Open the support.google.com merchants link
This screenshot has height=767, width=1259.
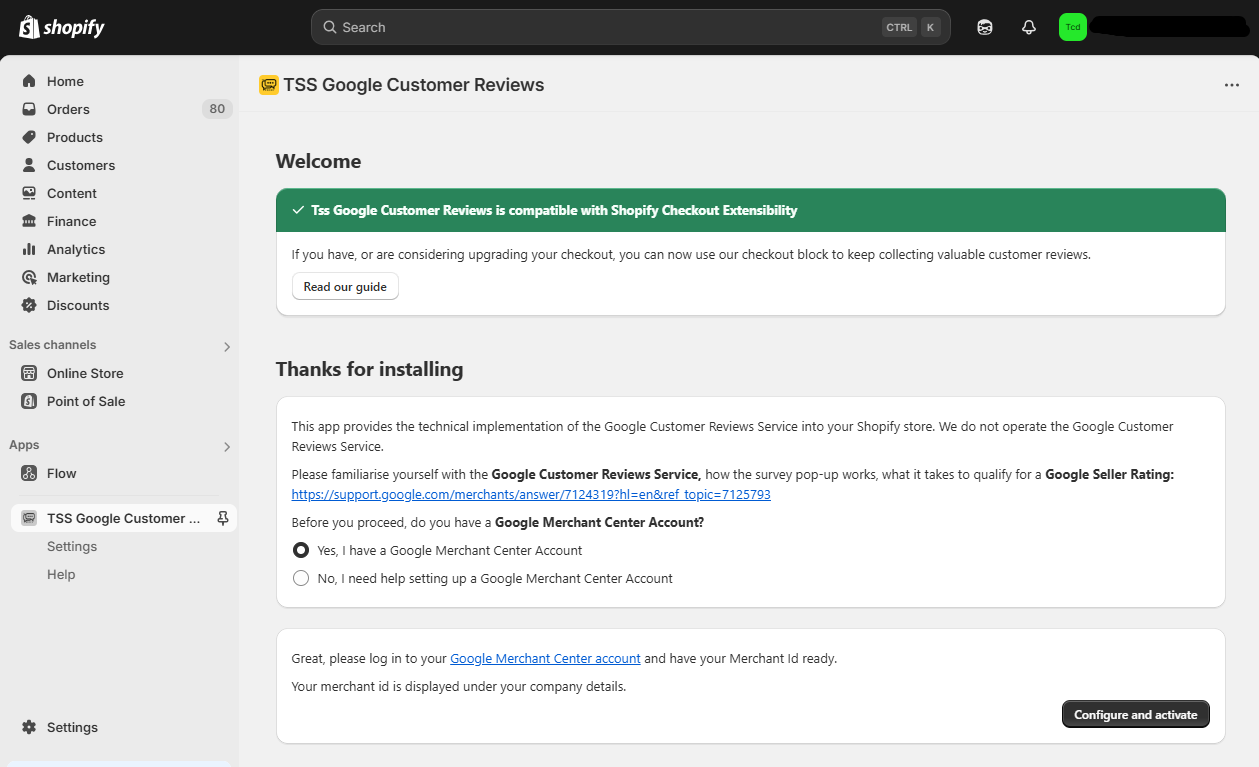pos(531,494)
